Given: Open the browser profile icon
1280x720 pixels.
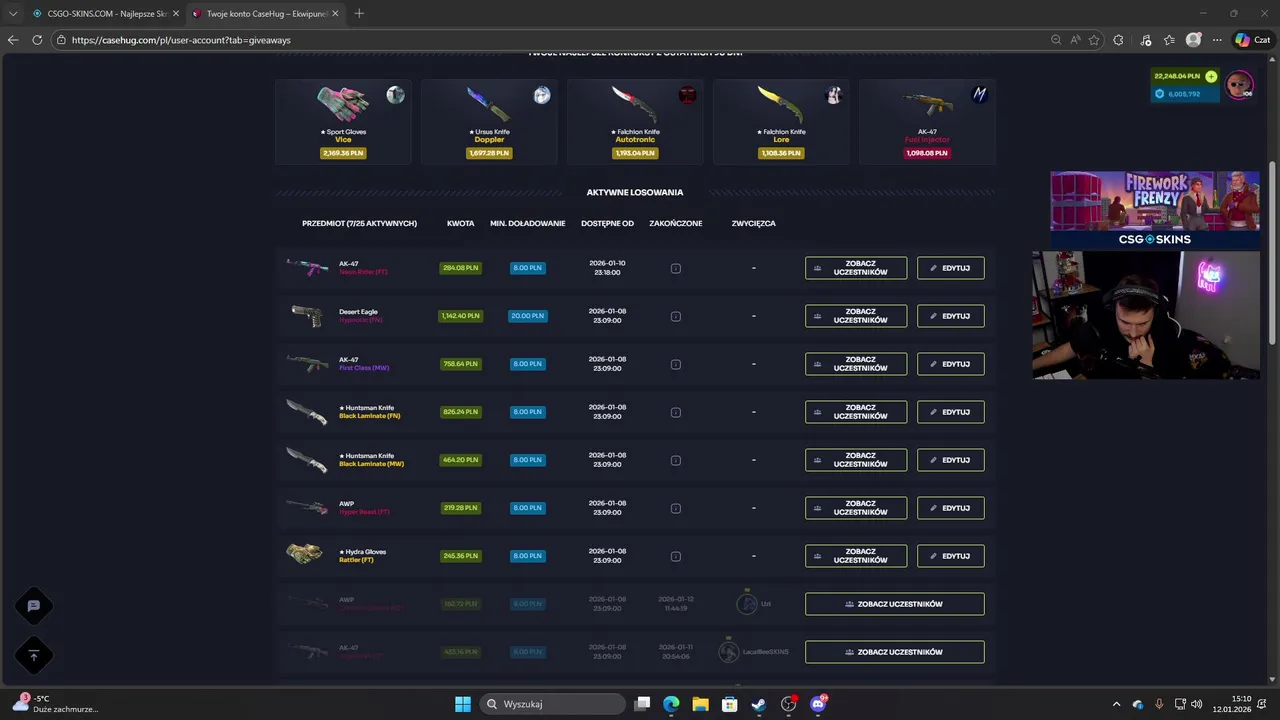Looking at the screenshot, I should (1193, 40).
